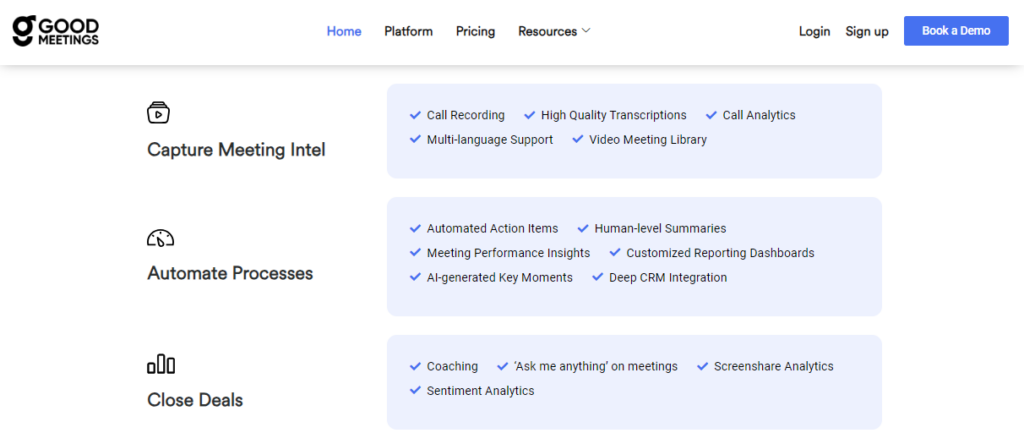Viewport: 1024px width, 433px height.
Task: Click the checkmark beside Deep CRM Integration
Action: pos(598,277)
